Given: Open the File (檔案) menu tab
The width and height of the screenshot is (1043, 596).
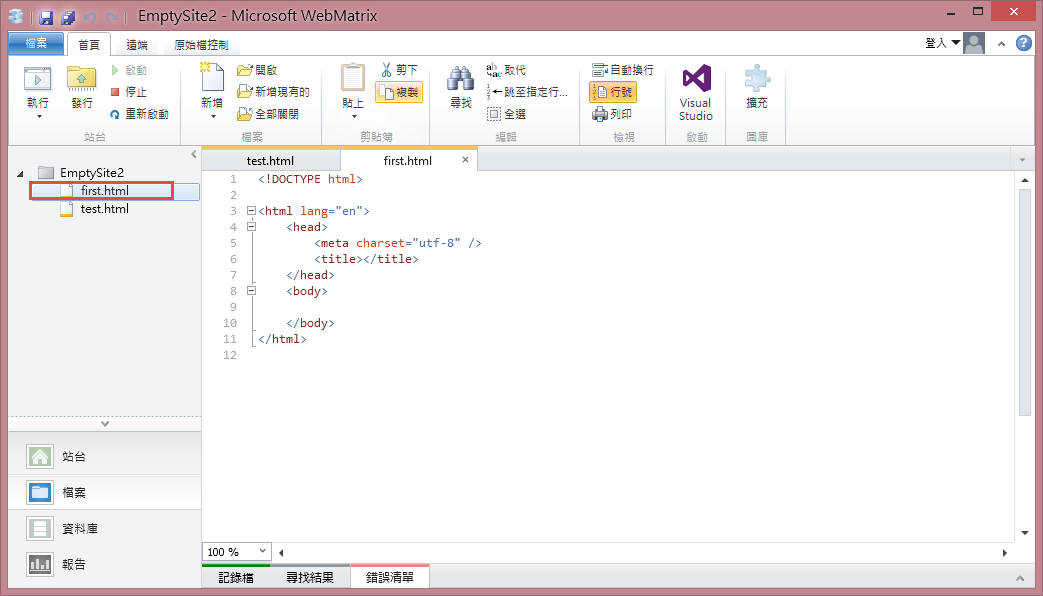Looking at the screenshot, I should [36, 43].
